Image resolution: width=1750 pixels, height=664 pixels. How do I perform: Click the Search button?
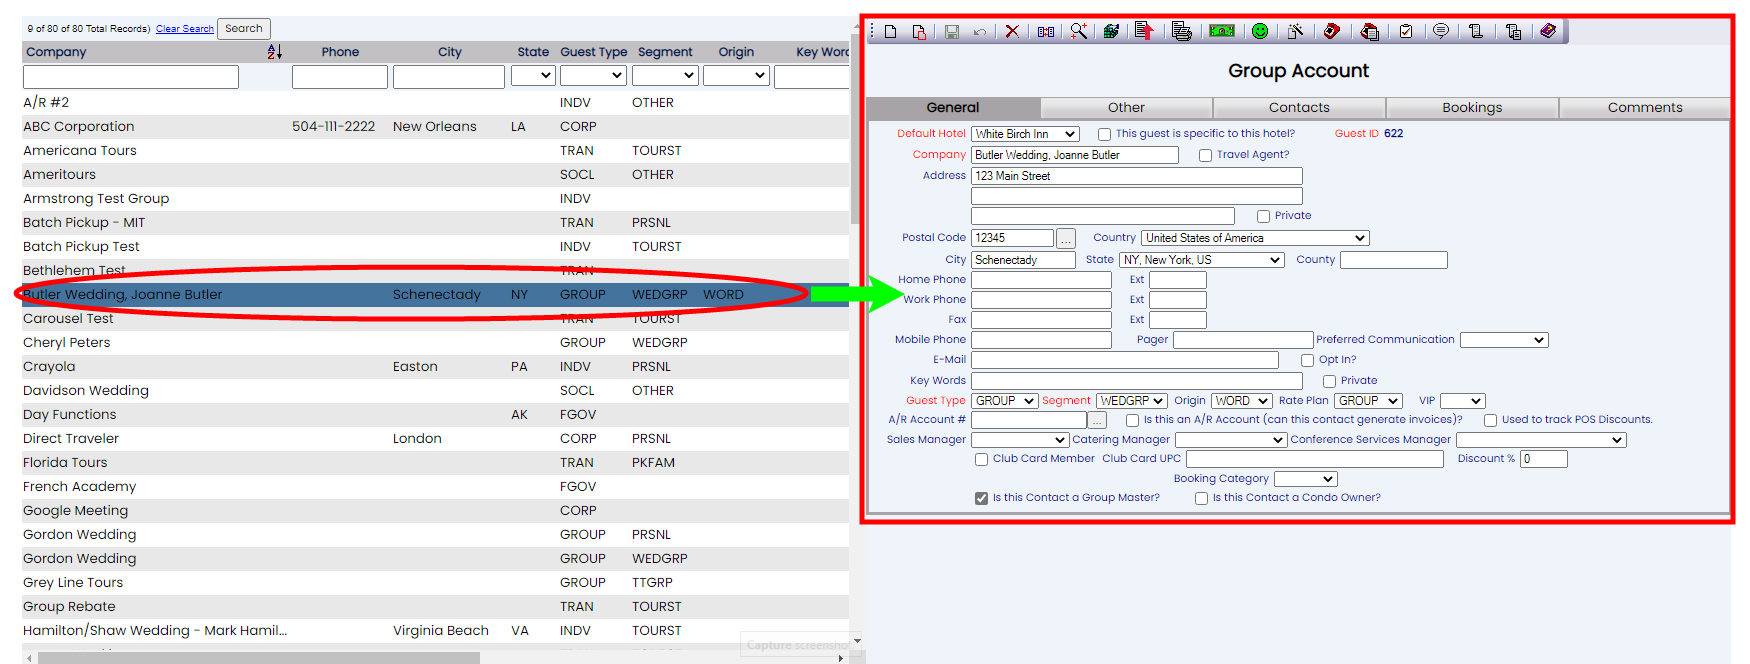tap(243, 29)
